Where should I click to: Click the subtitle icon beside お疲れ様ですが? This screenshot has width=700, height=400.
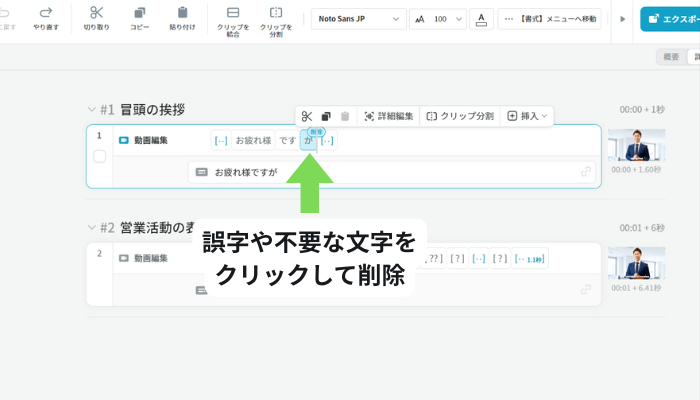202,172
